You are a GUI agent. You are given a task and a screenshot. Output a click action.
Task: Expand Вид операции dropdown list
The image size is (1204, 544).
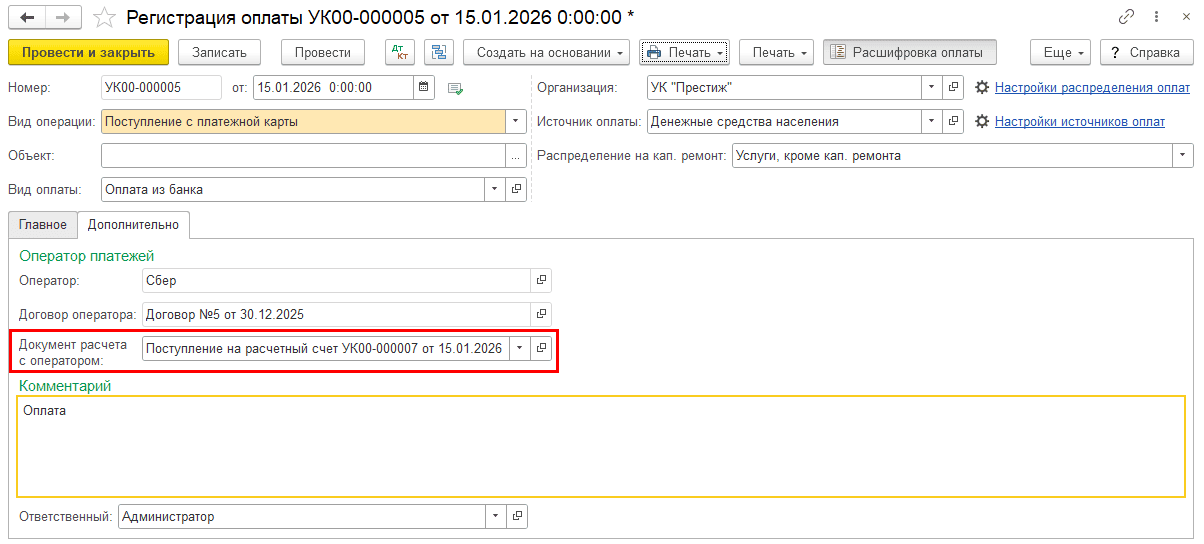[517, 122]
